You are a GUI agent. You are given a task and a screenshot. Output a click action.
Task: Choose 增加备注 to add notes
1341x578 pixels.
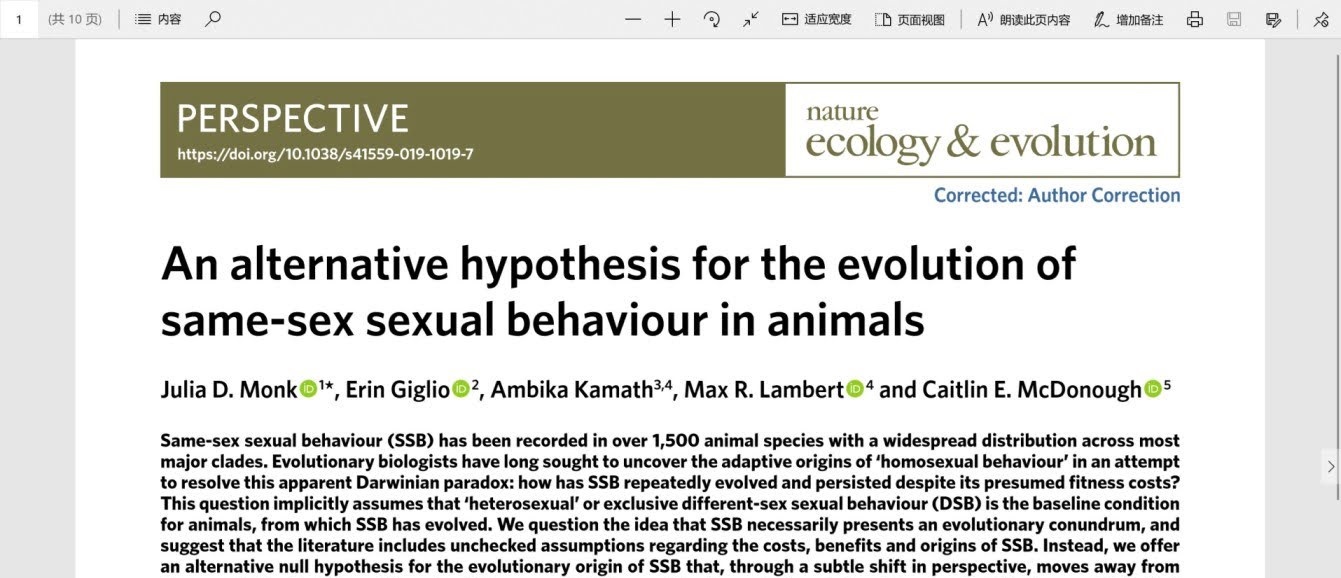click(1128, 19)
